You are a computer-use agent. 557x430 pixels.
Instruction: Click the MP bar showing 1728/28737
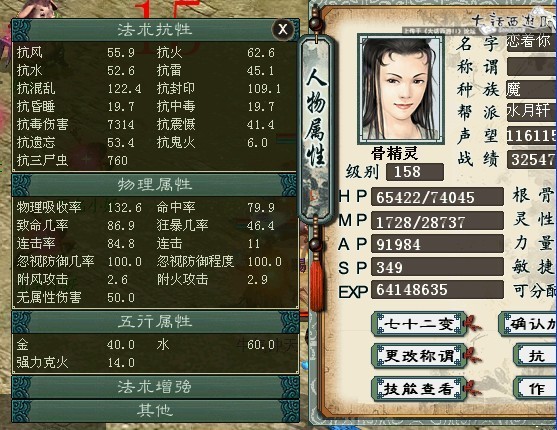pyautogui.click(x=437, y=221)
